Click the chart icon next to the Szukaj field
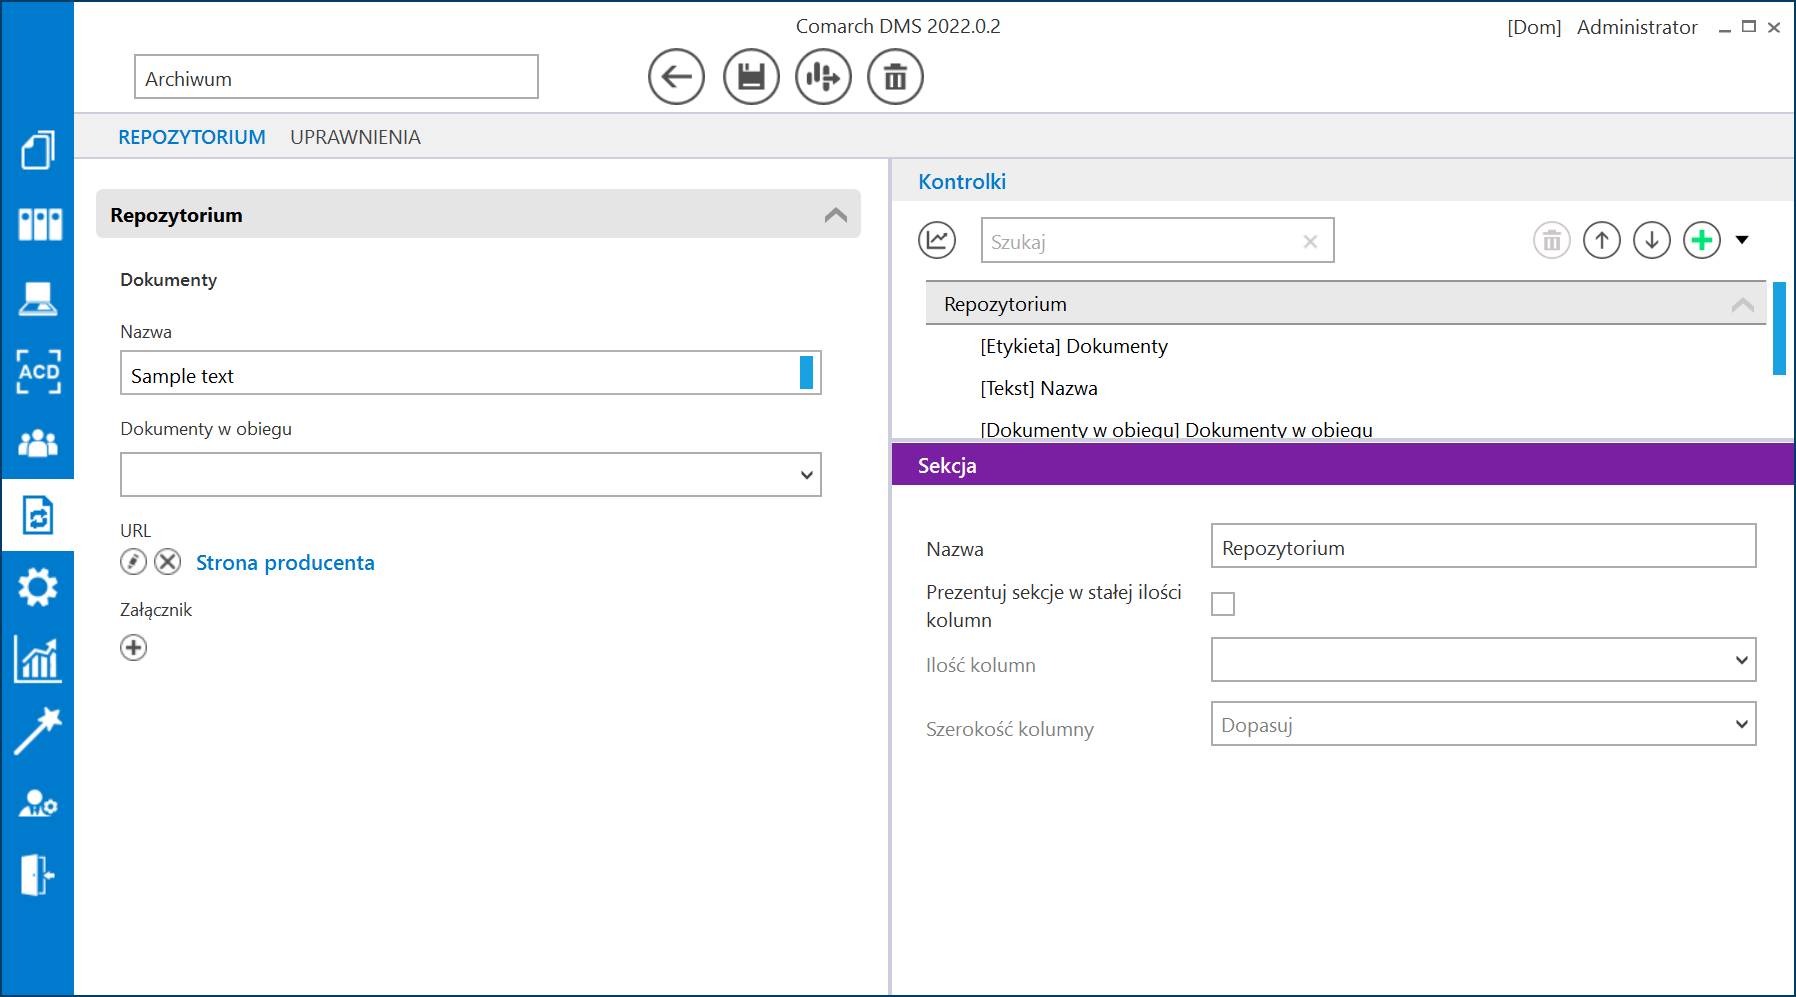Viewport: 1796px width, 997px height. [937, 240]
